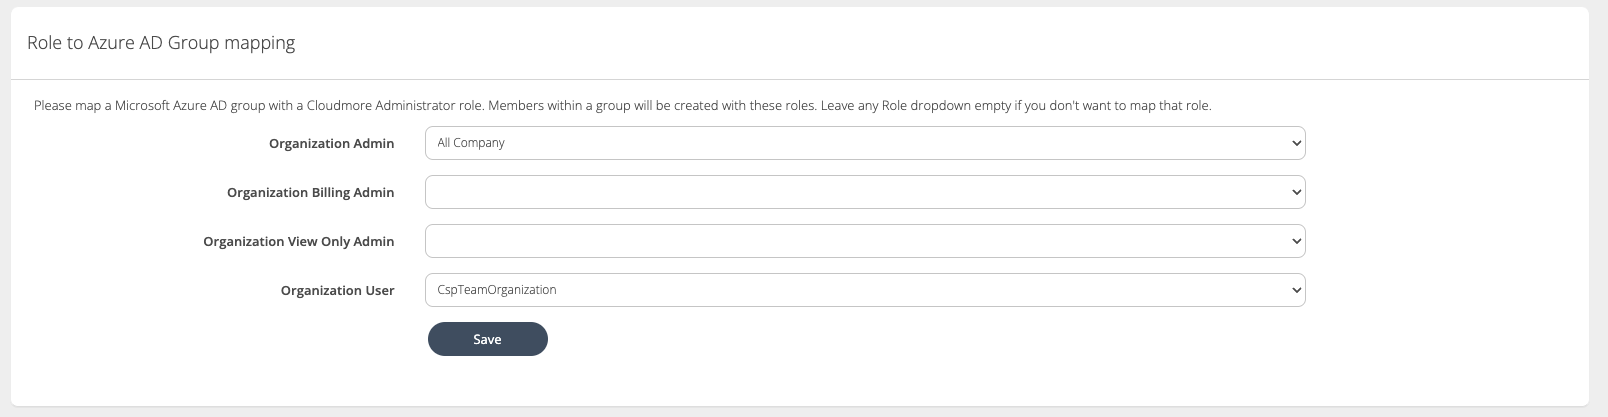Viewport: 1608px width, 417px height.
Task: Click the Organization Admin dropdown chevron arrow
Action: [1296, 143]
